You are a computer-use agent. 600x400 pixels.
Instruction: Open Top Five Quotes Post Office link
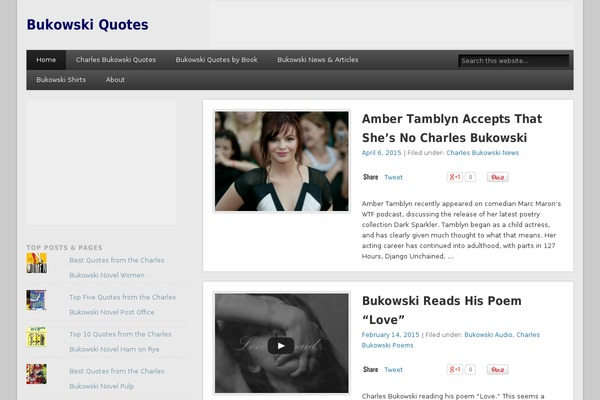pyautogui.click(x=122, y=305)
